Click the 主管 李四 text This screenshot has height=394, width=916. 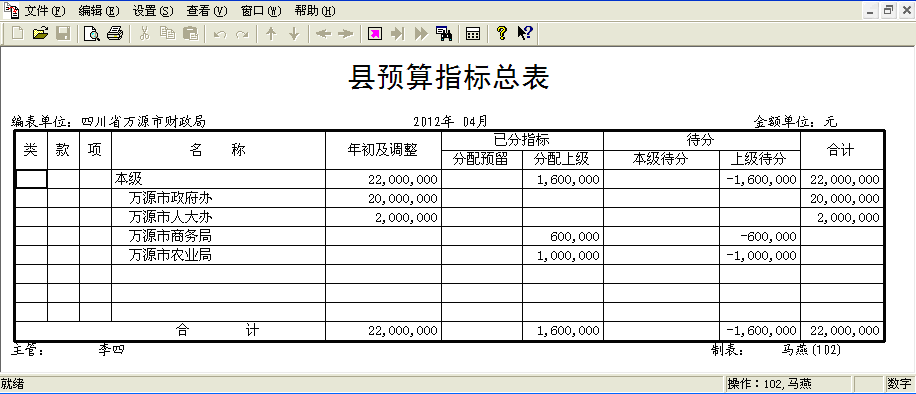[x=68, y=350]
